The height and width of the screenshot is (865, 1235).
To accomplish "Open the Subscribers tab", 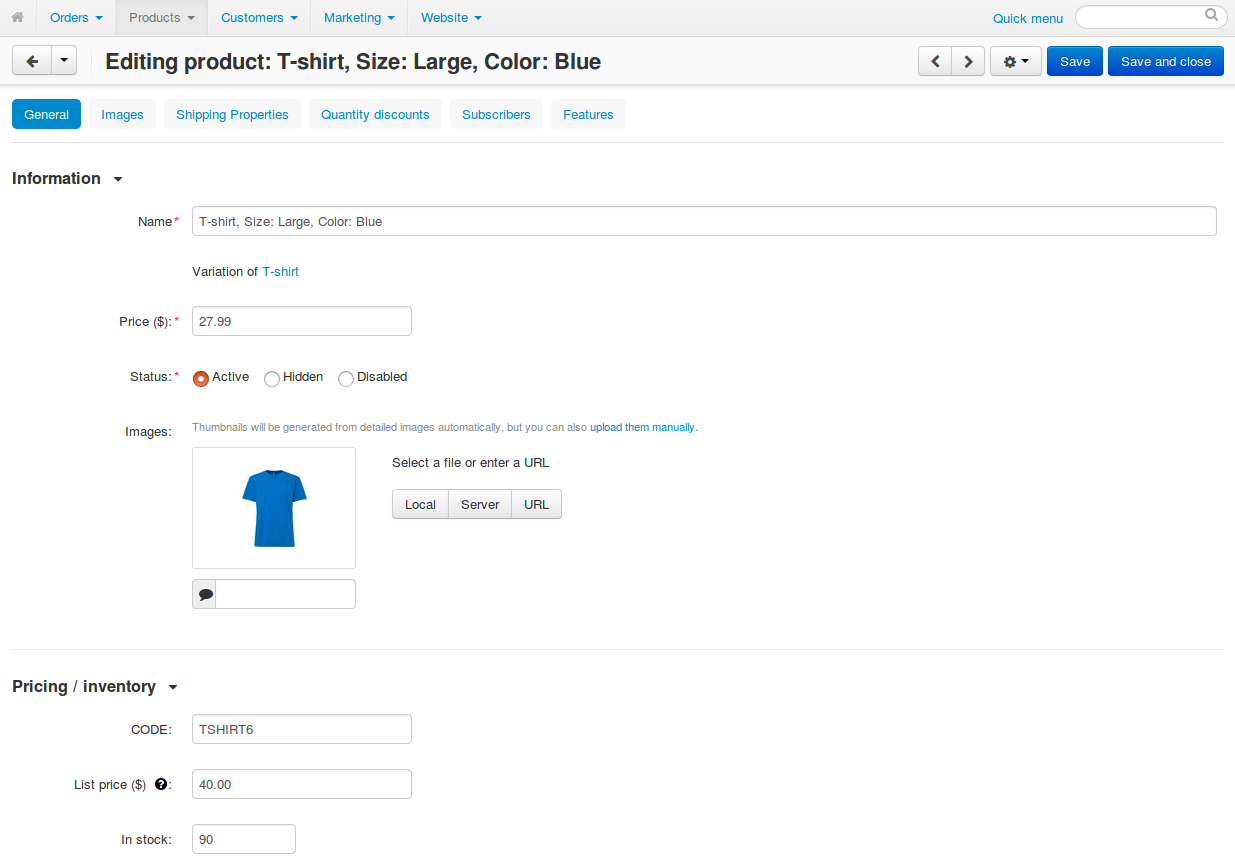I will pyautogui.click(x=496, y=114).
